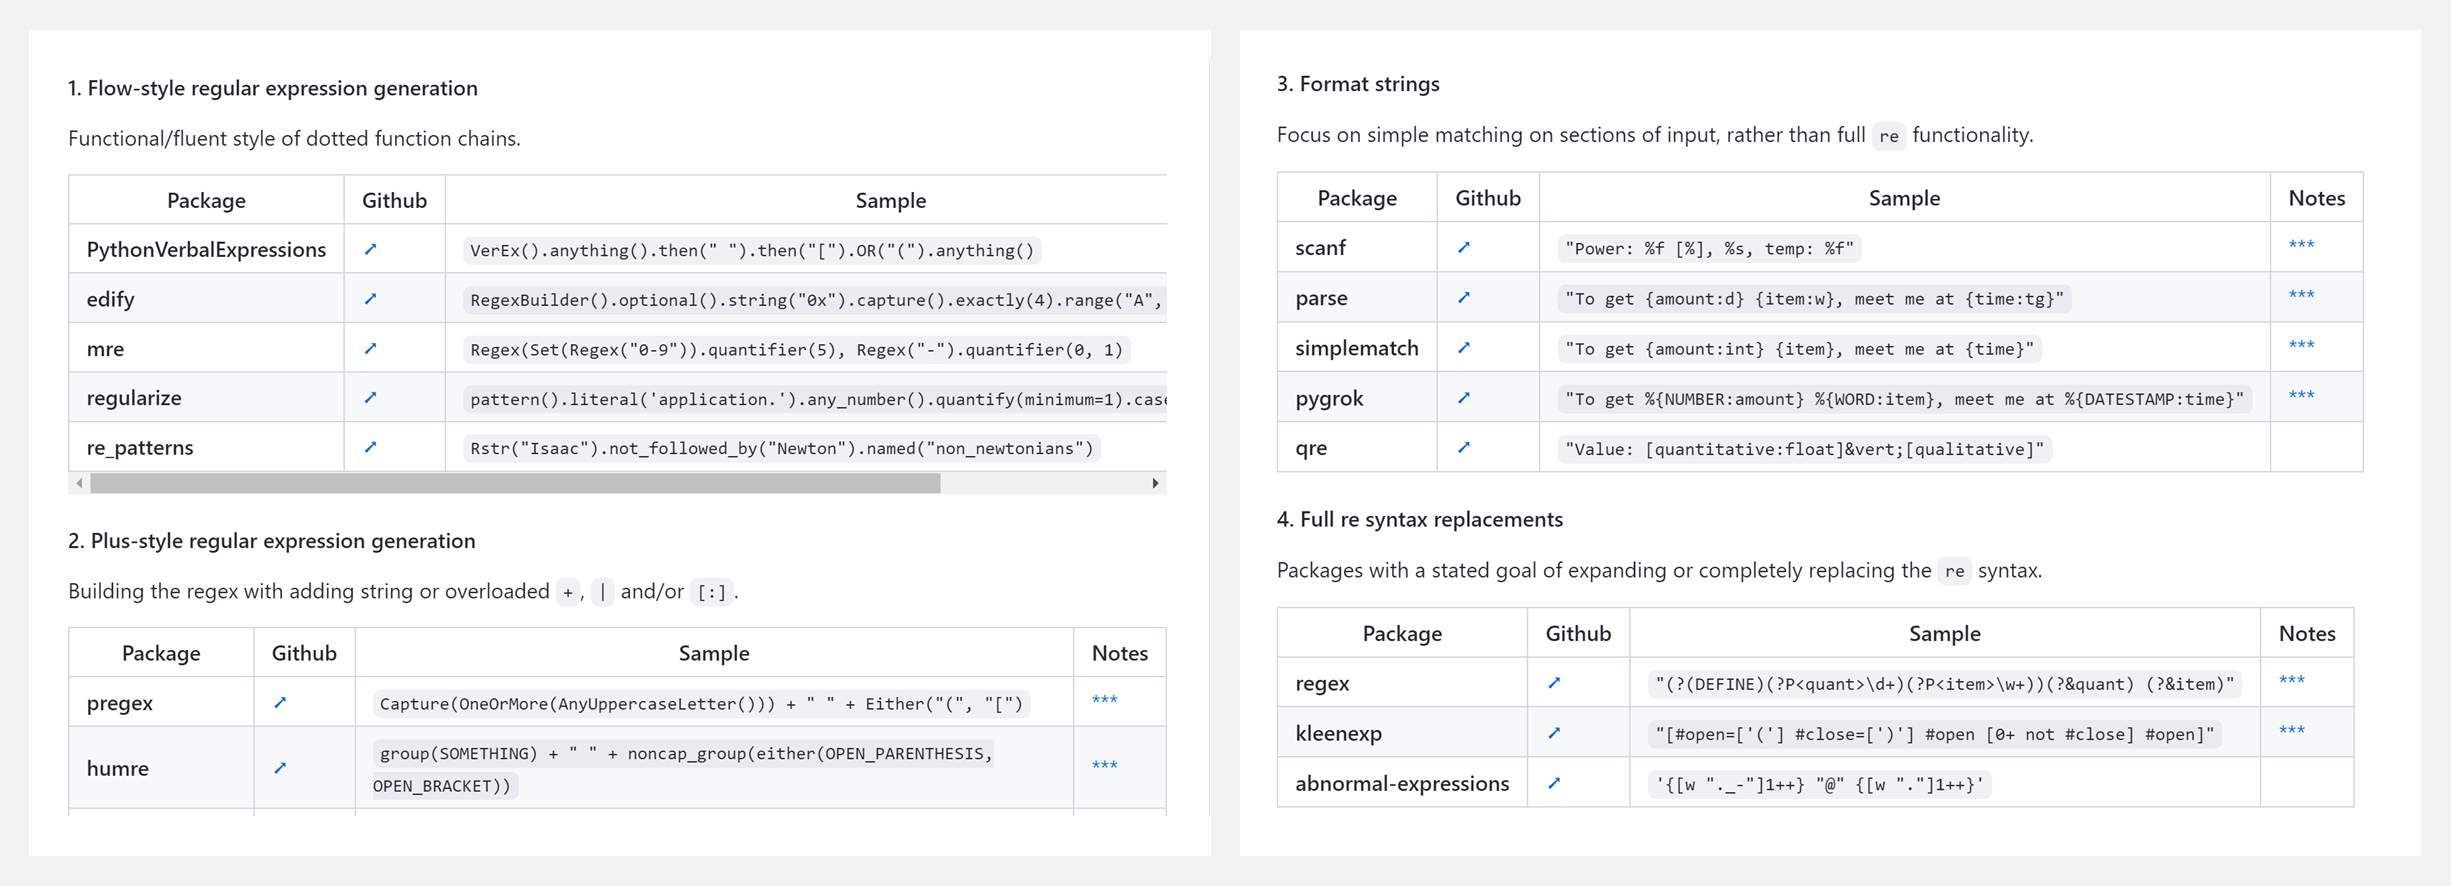Open edify Github link icon

coord(370,299)
